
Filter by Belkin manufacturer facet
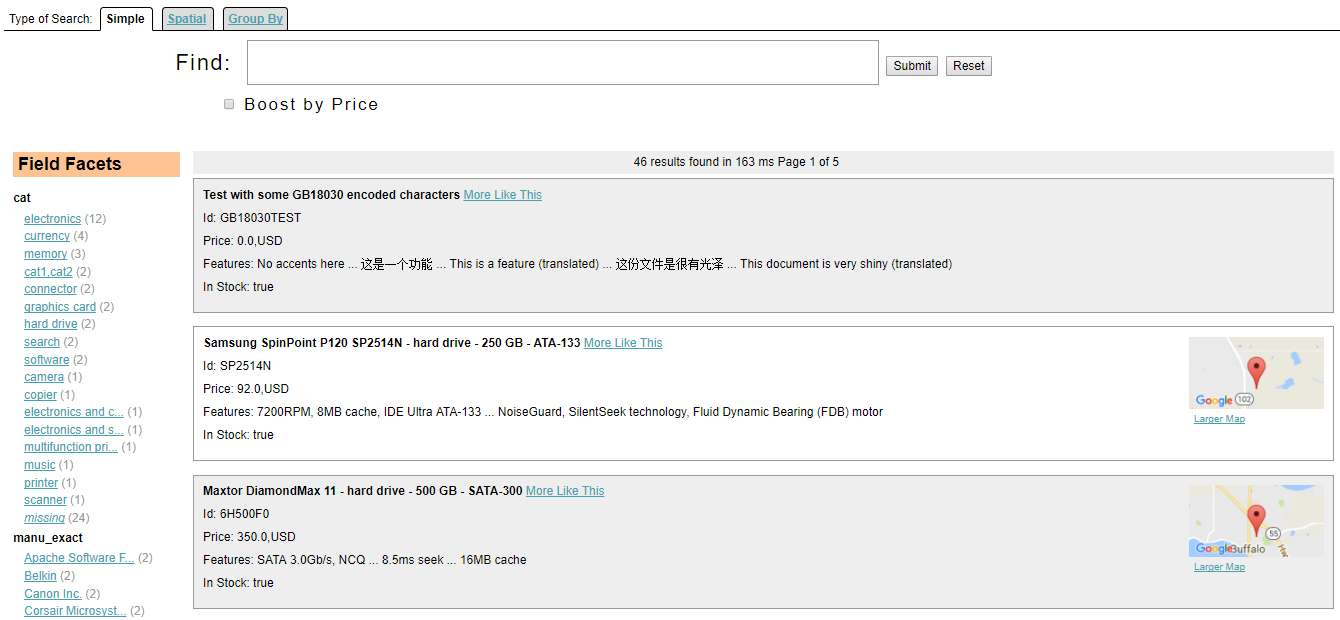(41, 576)
